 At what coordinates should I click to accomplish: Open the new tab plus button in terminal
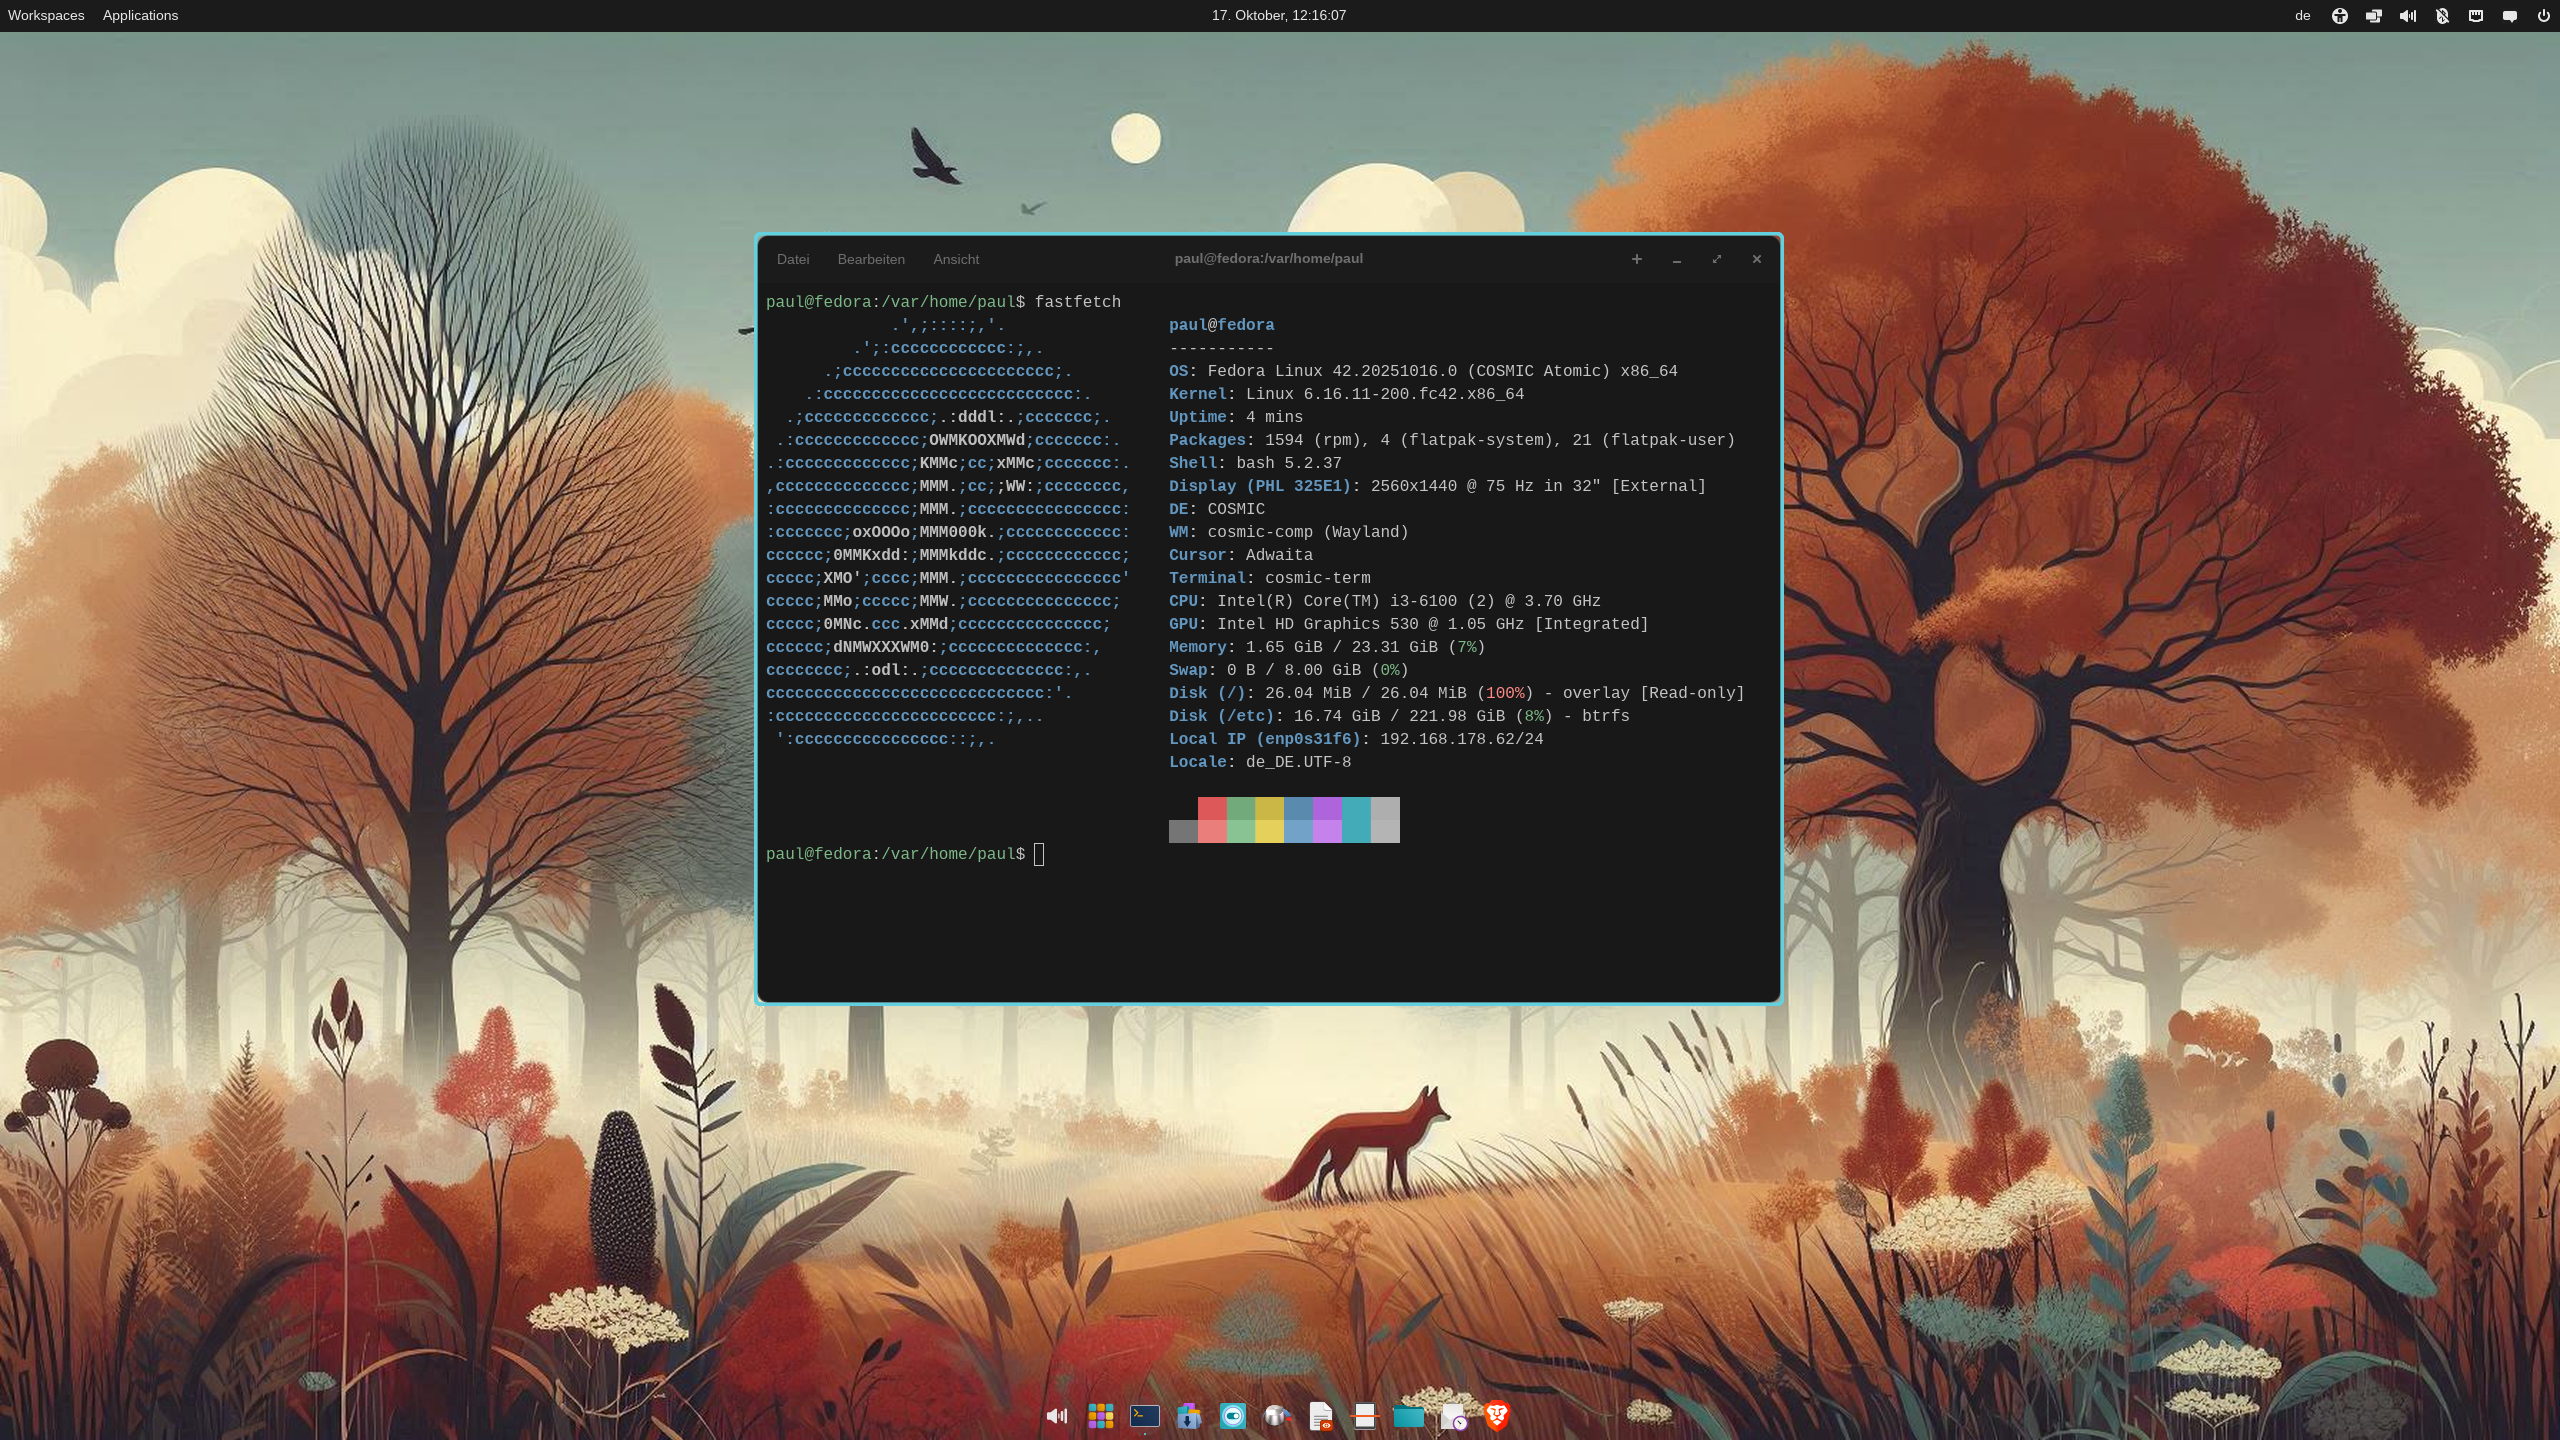pyautogui.click(x=1637, y=259)
